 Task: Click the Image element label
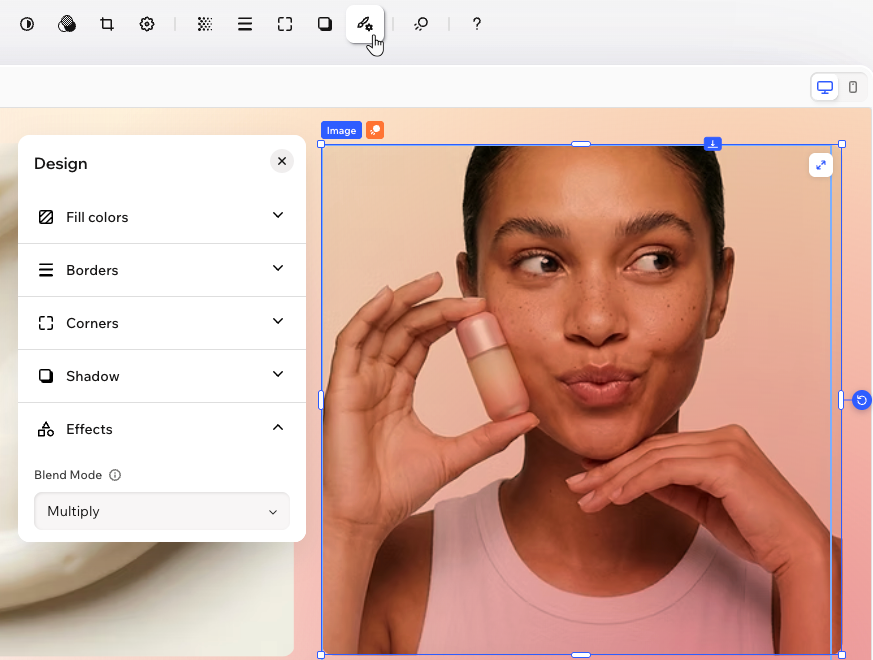[341, 130]
